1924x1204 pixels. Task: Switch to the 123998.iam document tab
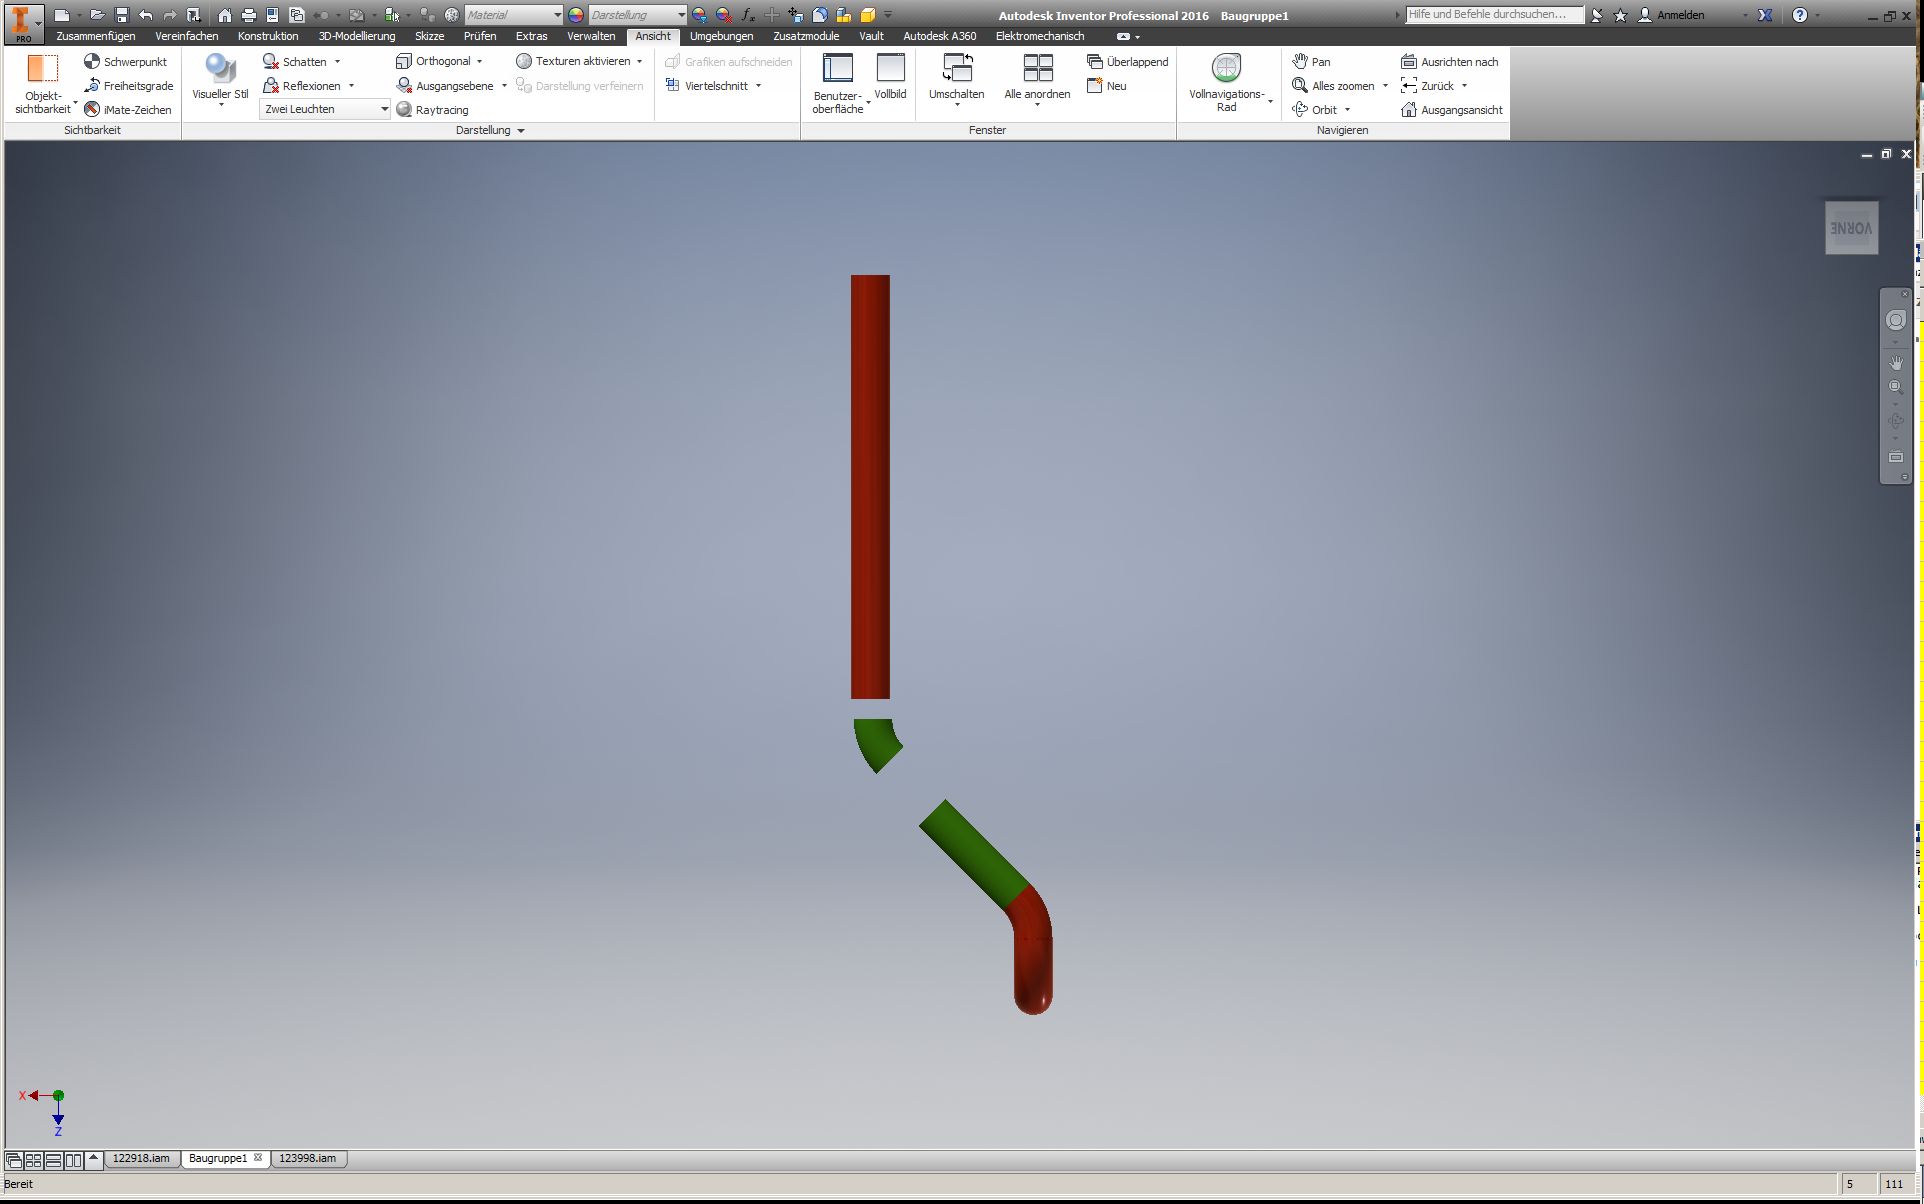[x=307, y=1158]
